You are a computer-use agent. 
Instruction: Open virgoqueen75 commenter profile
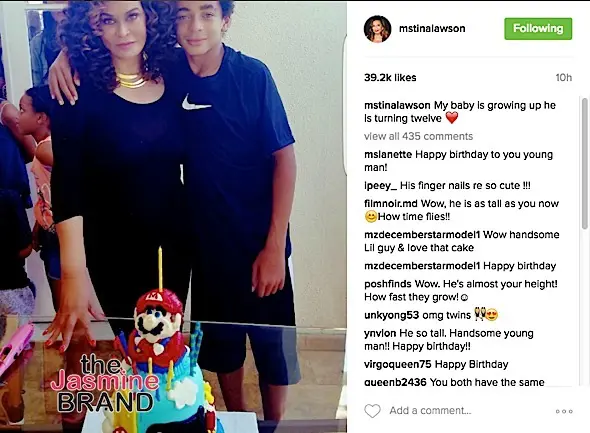coord(398,364)
